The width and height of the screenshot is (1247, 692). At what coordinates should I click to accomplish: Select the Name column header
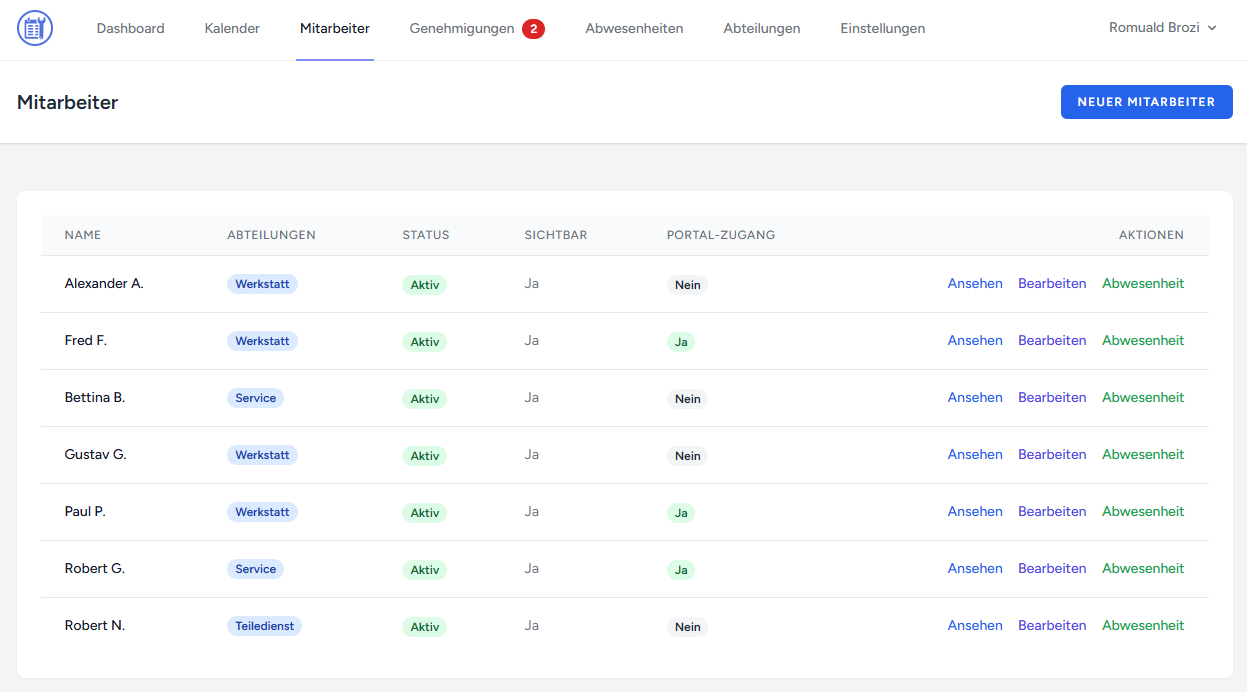tap(83, 235)
